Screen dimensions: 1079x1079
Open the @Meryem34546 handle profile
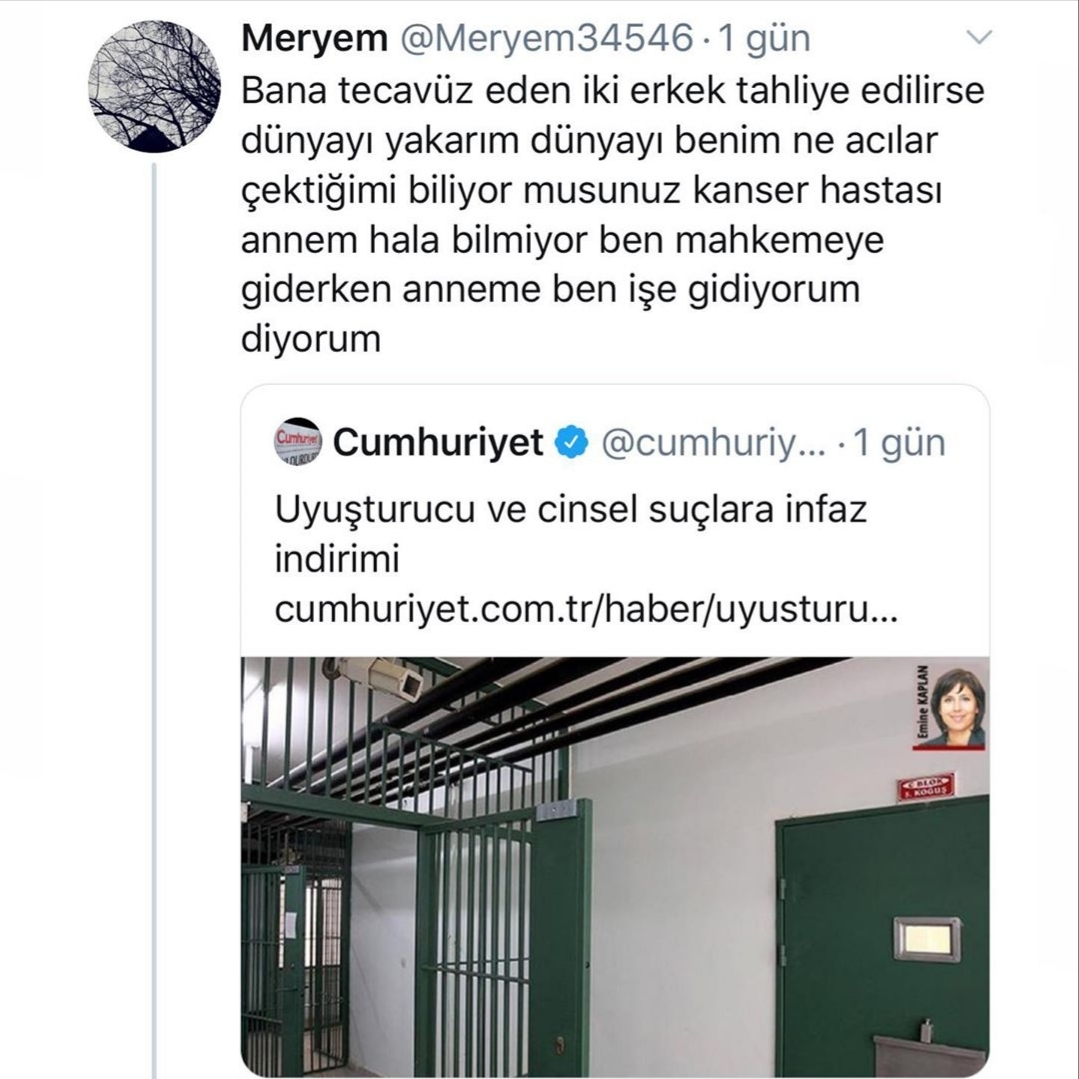tap(546, 38)
